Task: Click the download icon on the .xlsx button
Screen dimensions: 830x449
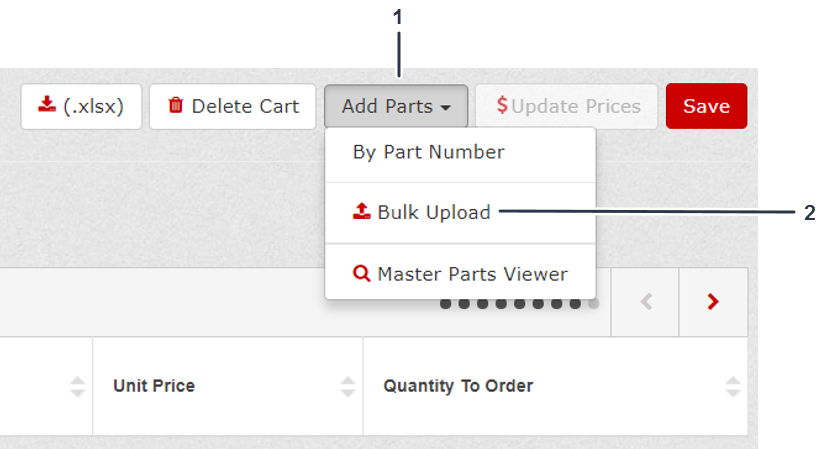Action: [46, 105]
